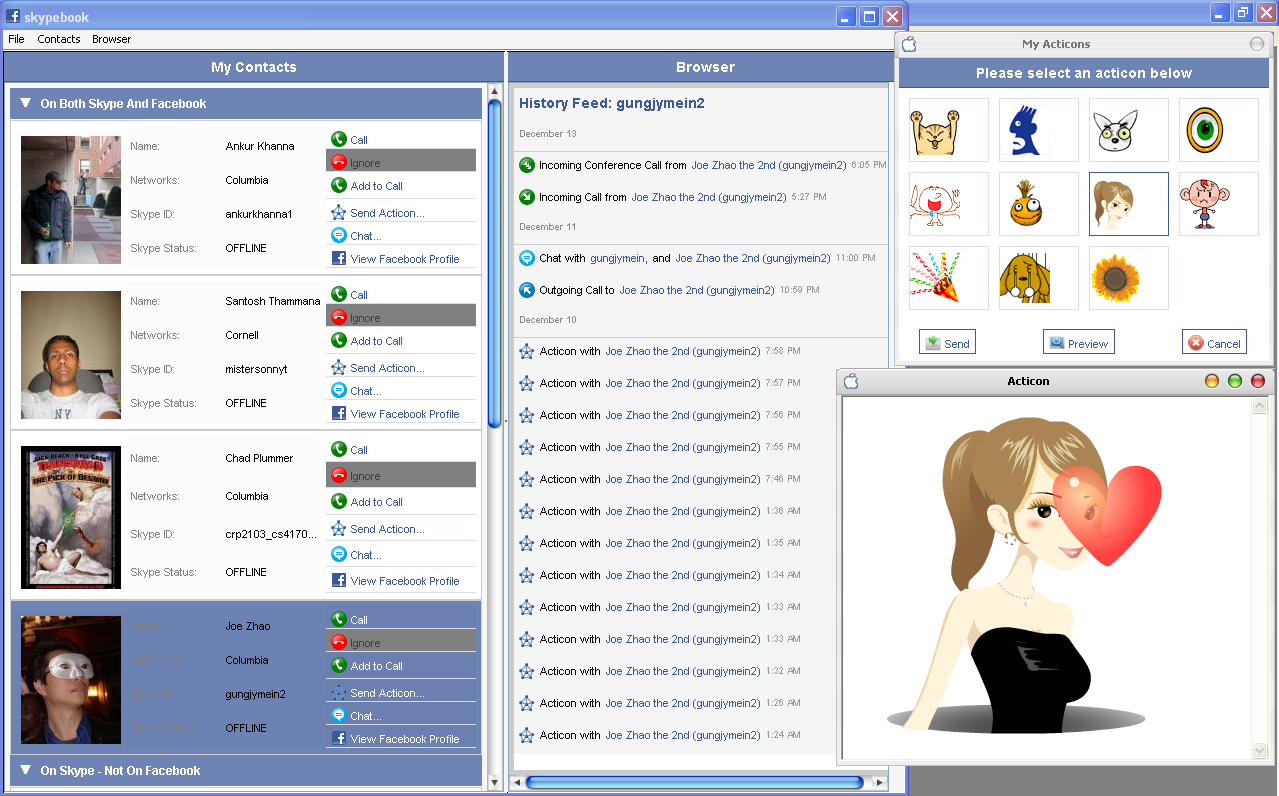Screen dimensions: 1279x796
Task: Click Browser panel horizontal scrollbar thumb
Action: pyautogui.click(x=695, y=782)
